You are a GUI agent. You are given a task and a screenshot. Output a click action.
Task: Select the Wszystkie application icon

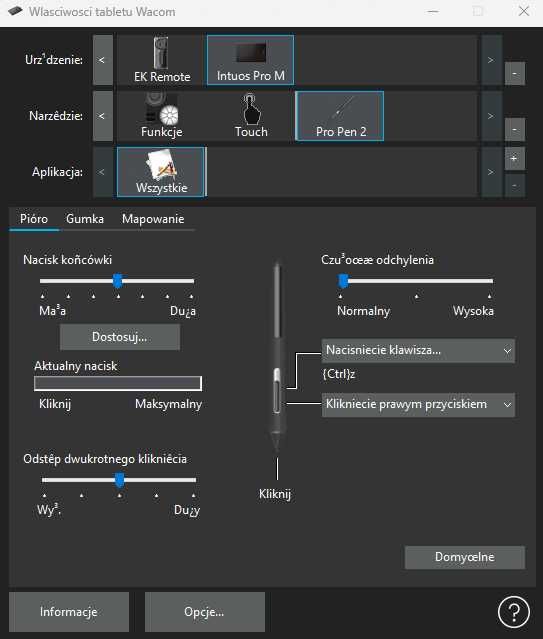coord(161,172)
